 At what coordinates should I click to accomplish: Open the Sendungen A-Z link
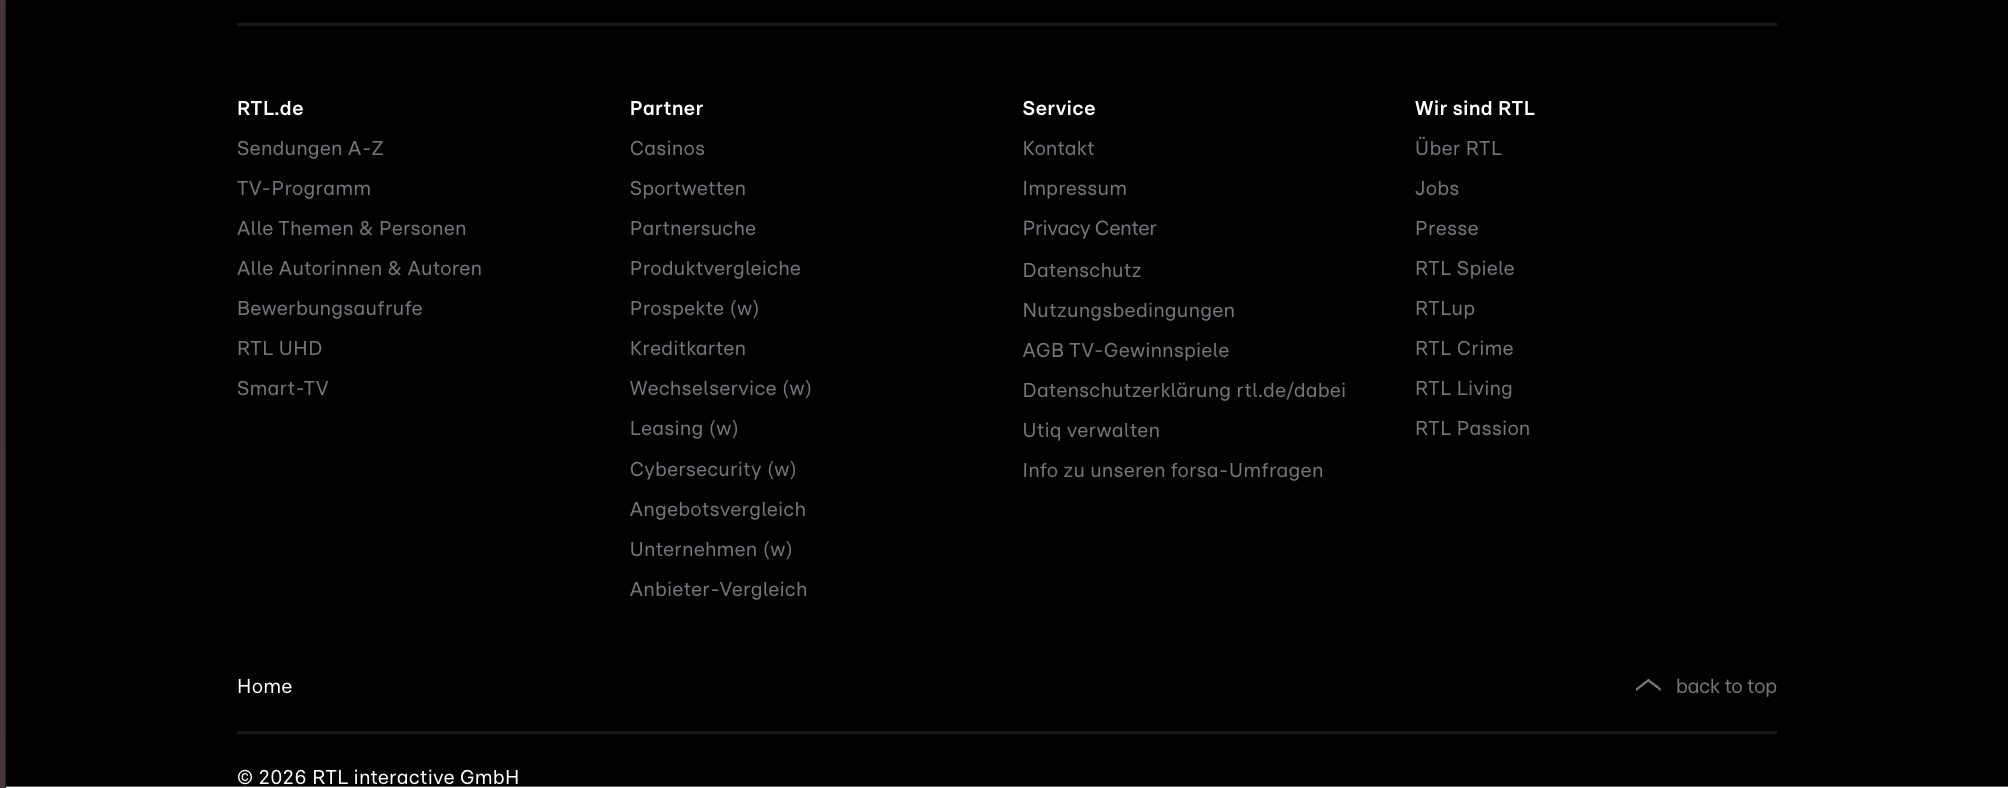click(x=310, y=148)
